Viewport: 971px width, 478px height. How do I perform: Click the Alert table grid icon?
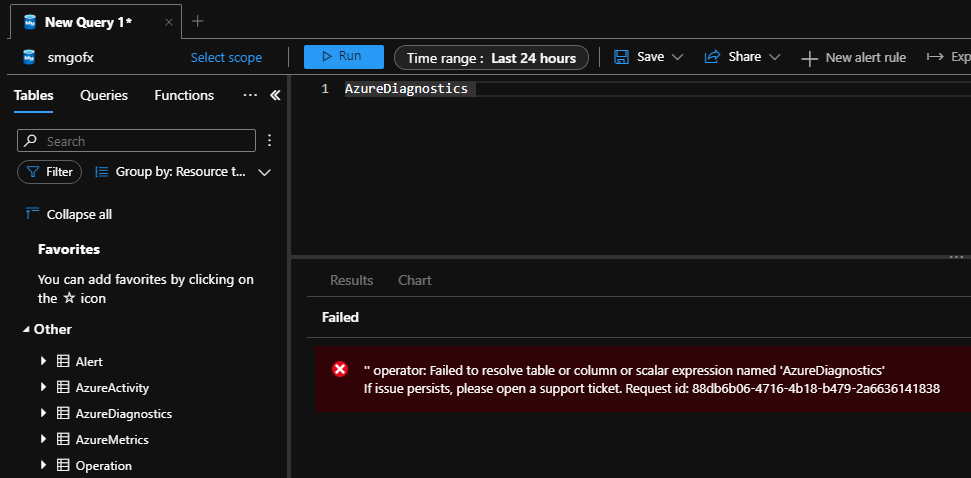[x=63, y=361]
